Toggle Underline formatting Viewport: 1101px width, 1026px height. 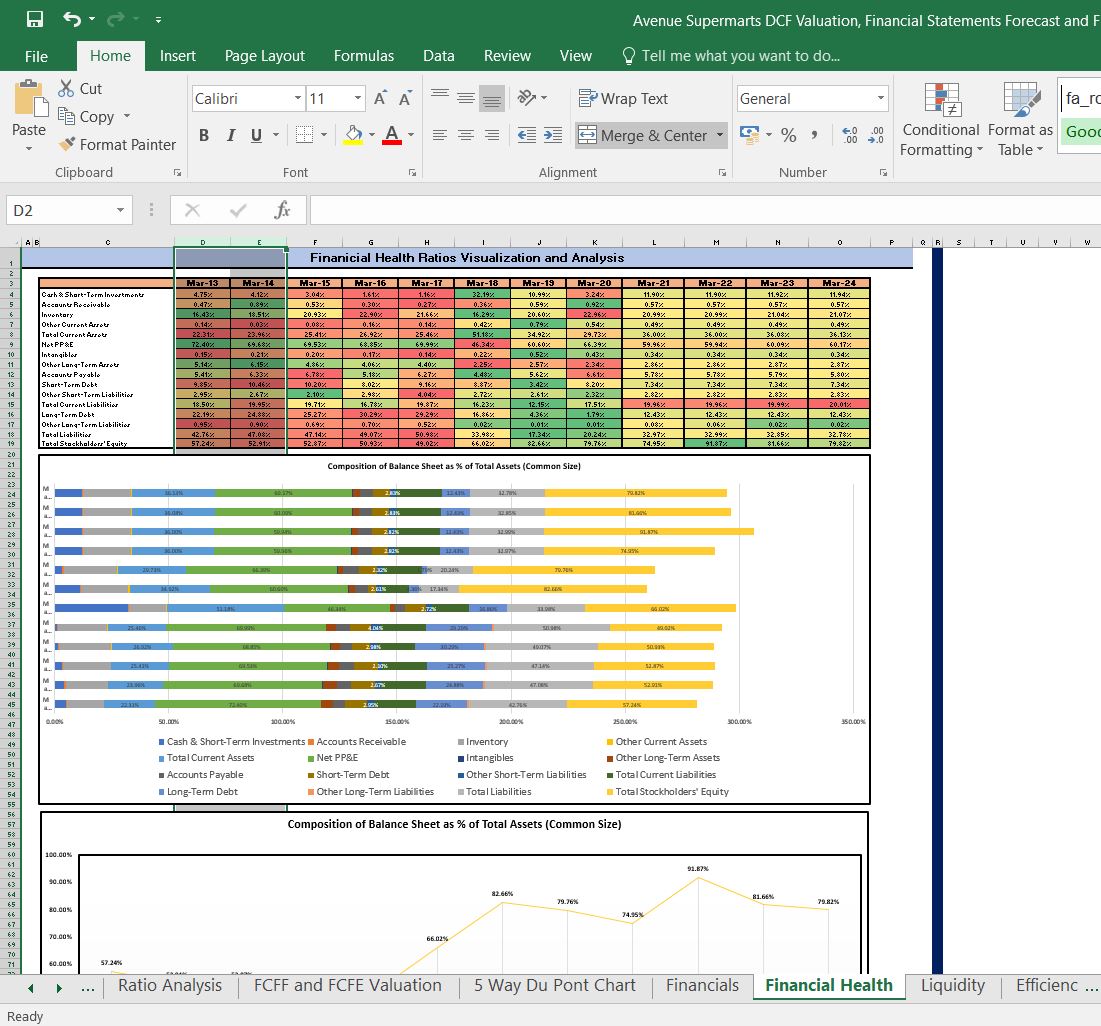click(x=256, y=135)
